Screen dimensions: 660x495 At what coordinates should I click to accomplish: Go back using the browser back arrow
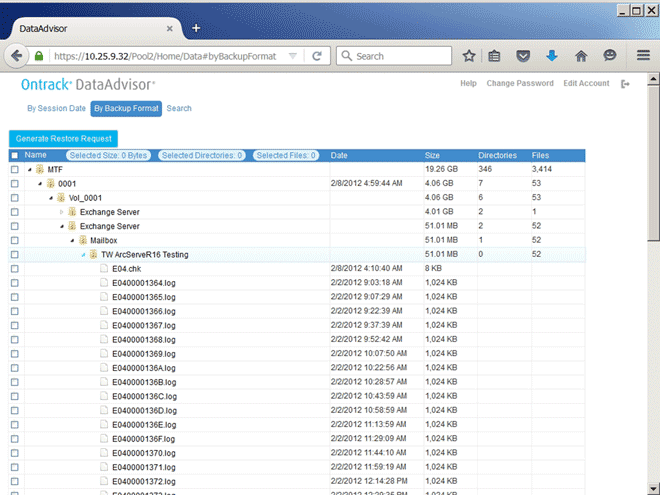coord(16,56)
